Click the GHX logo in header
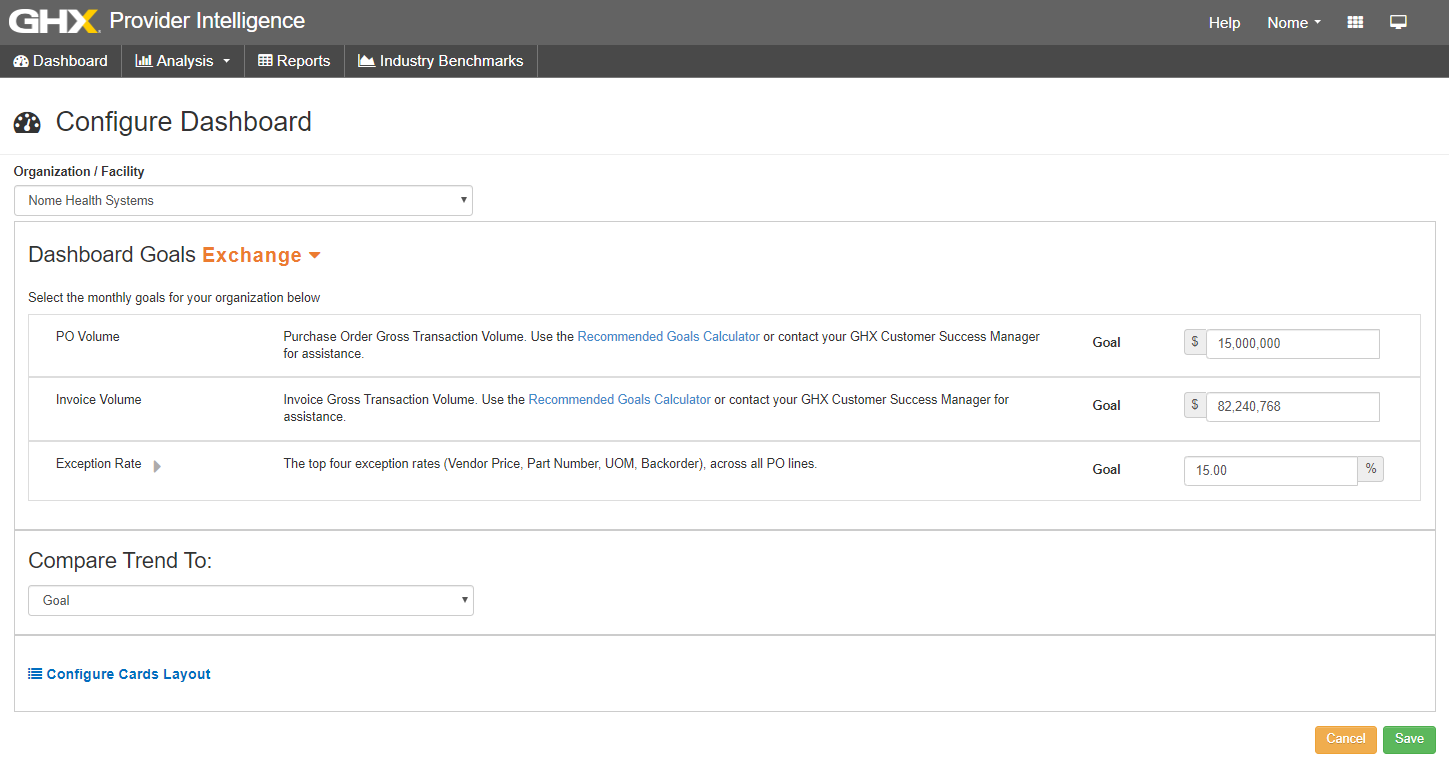The height and width of the screenshot is (770, 1449). (x=54, y=21)
